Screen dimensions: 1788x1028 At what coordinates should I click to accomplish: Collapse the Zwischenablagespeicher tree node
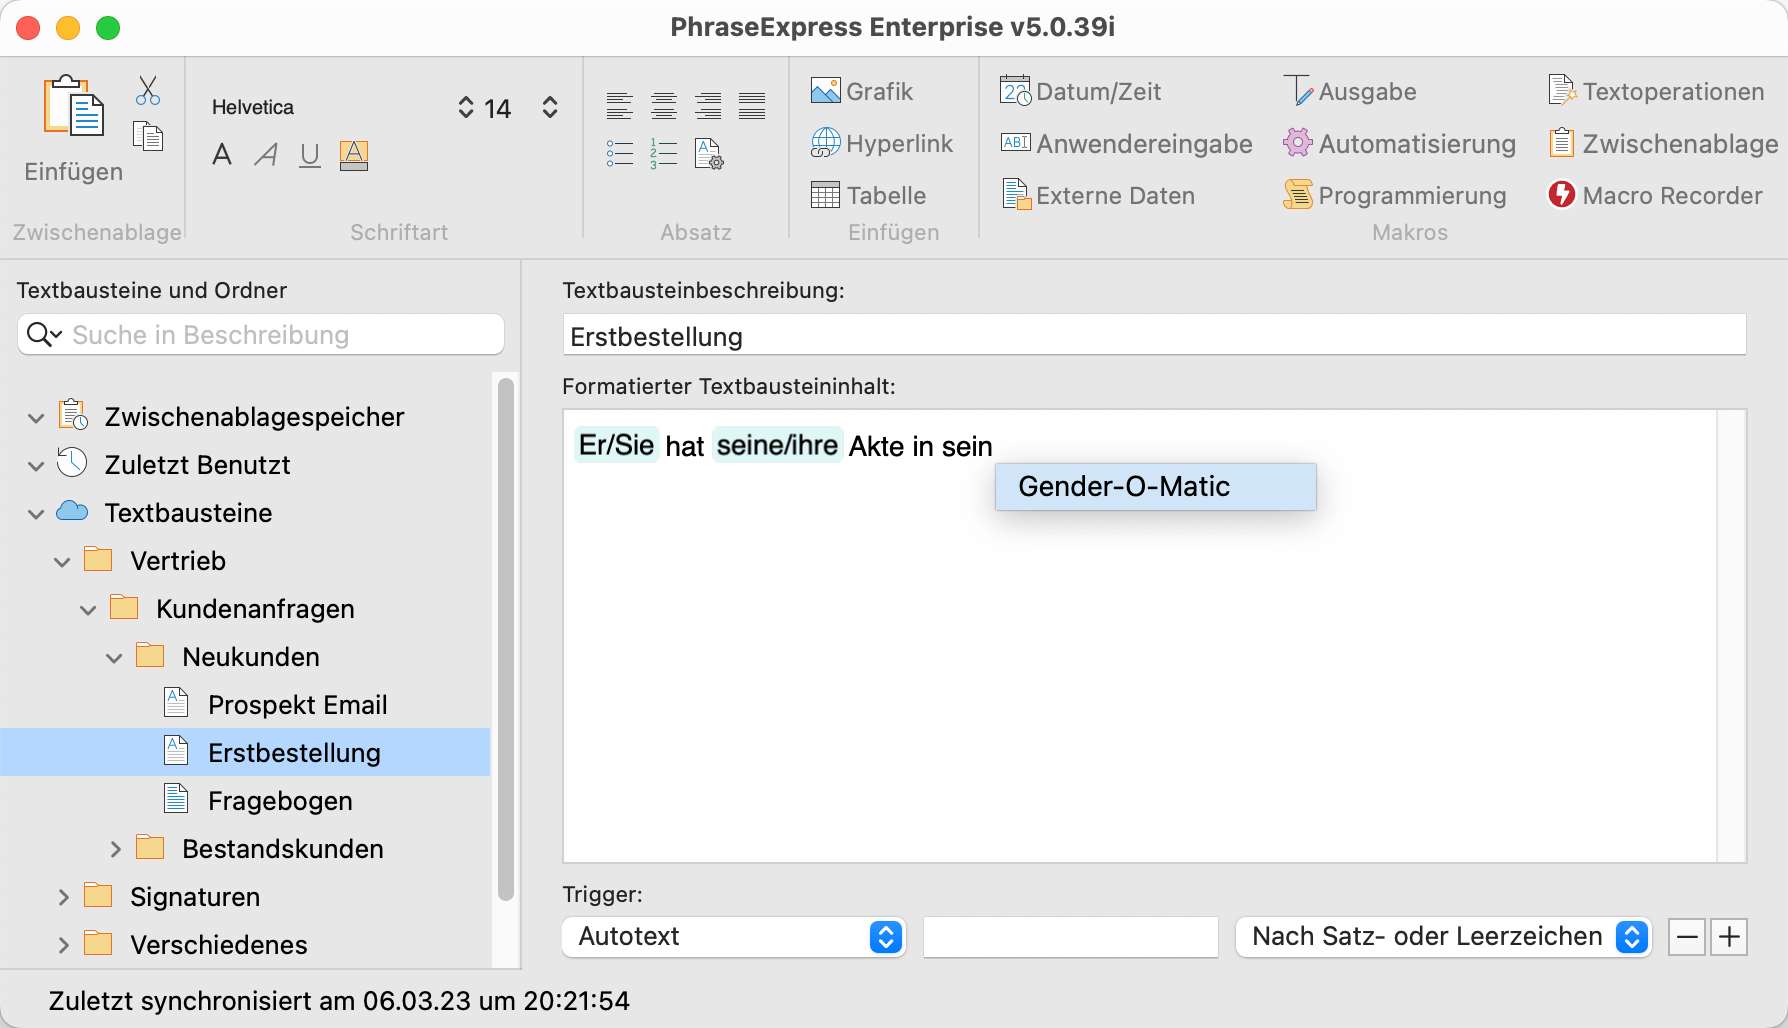[36, 417]
